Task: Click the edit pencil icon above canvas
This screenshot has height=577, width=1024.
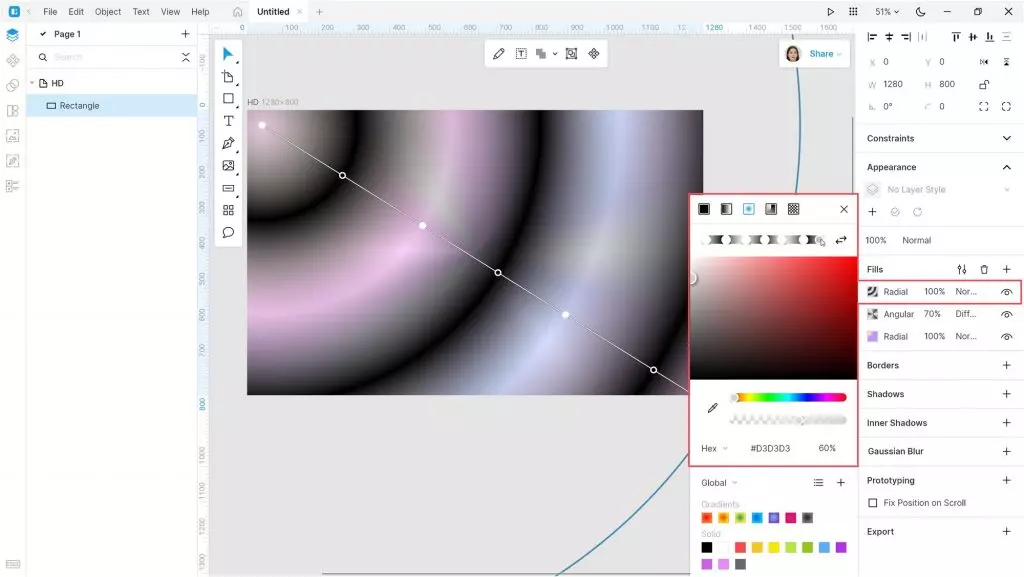Action: pyautogui.click(x=499, y=54)
